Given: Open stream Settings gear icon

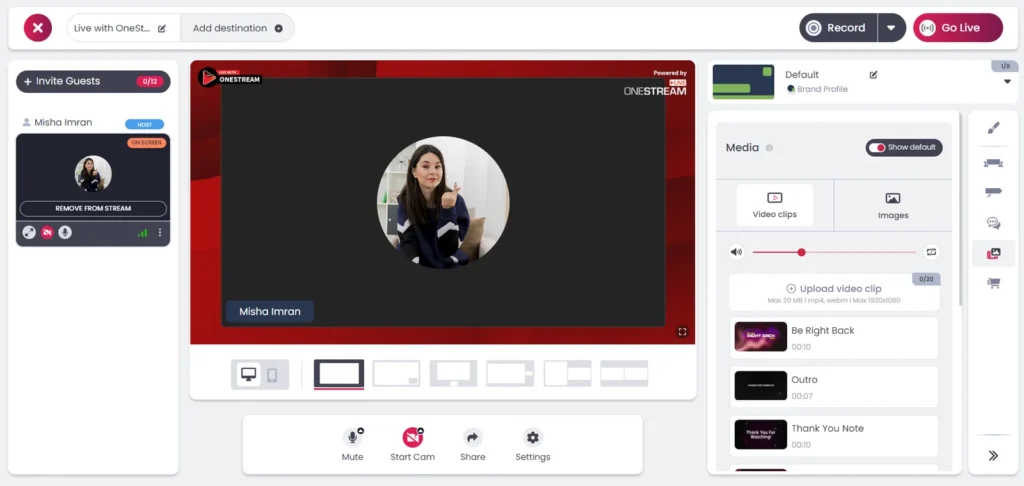Looking at the screenshot, I should click(532, 438).
